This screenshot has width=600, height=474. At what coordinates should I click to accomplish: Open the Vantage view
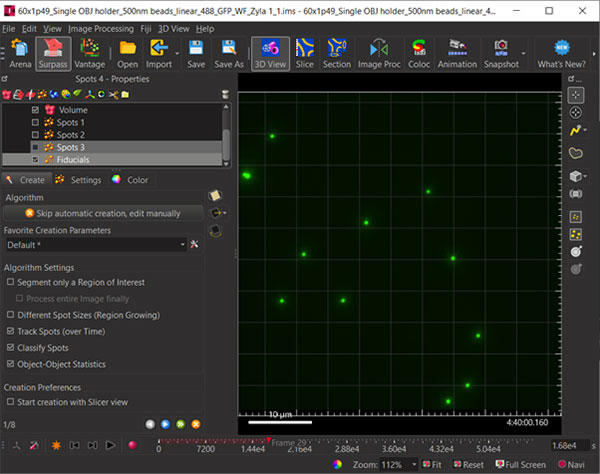tap(90, 54)
